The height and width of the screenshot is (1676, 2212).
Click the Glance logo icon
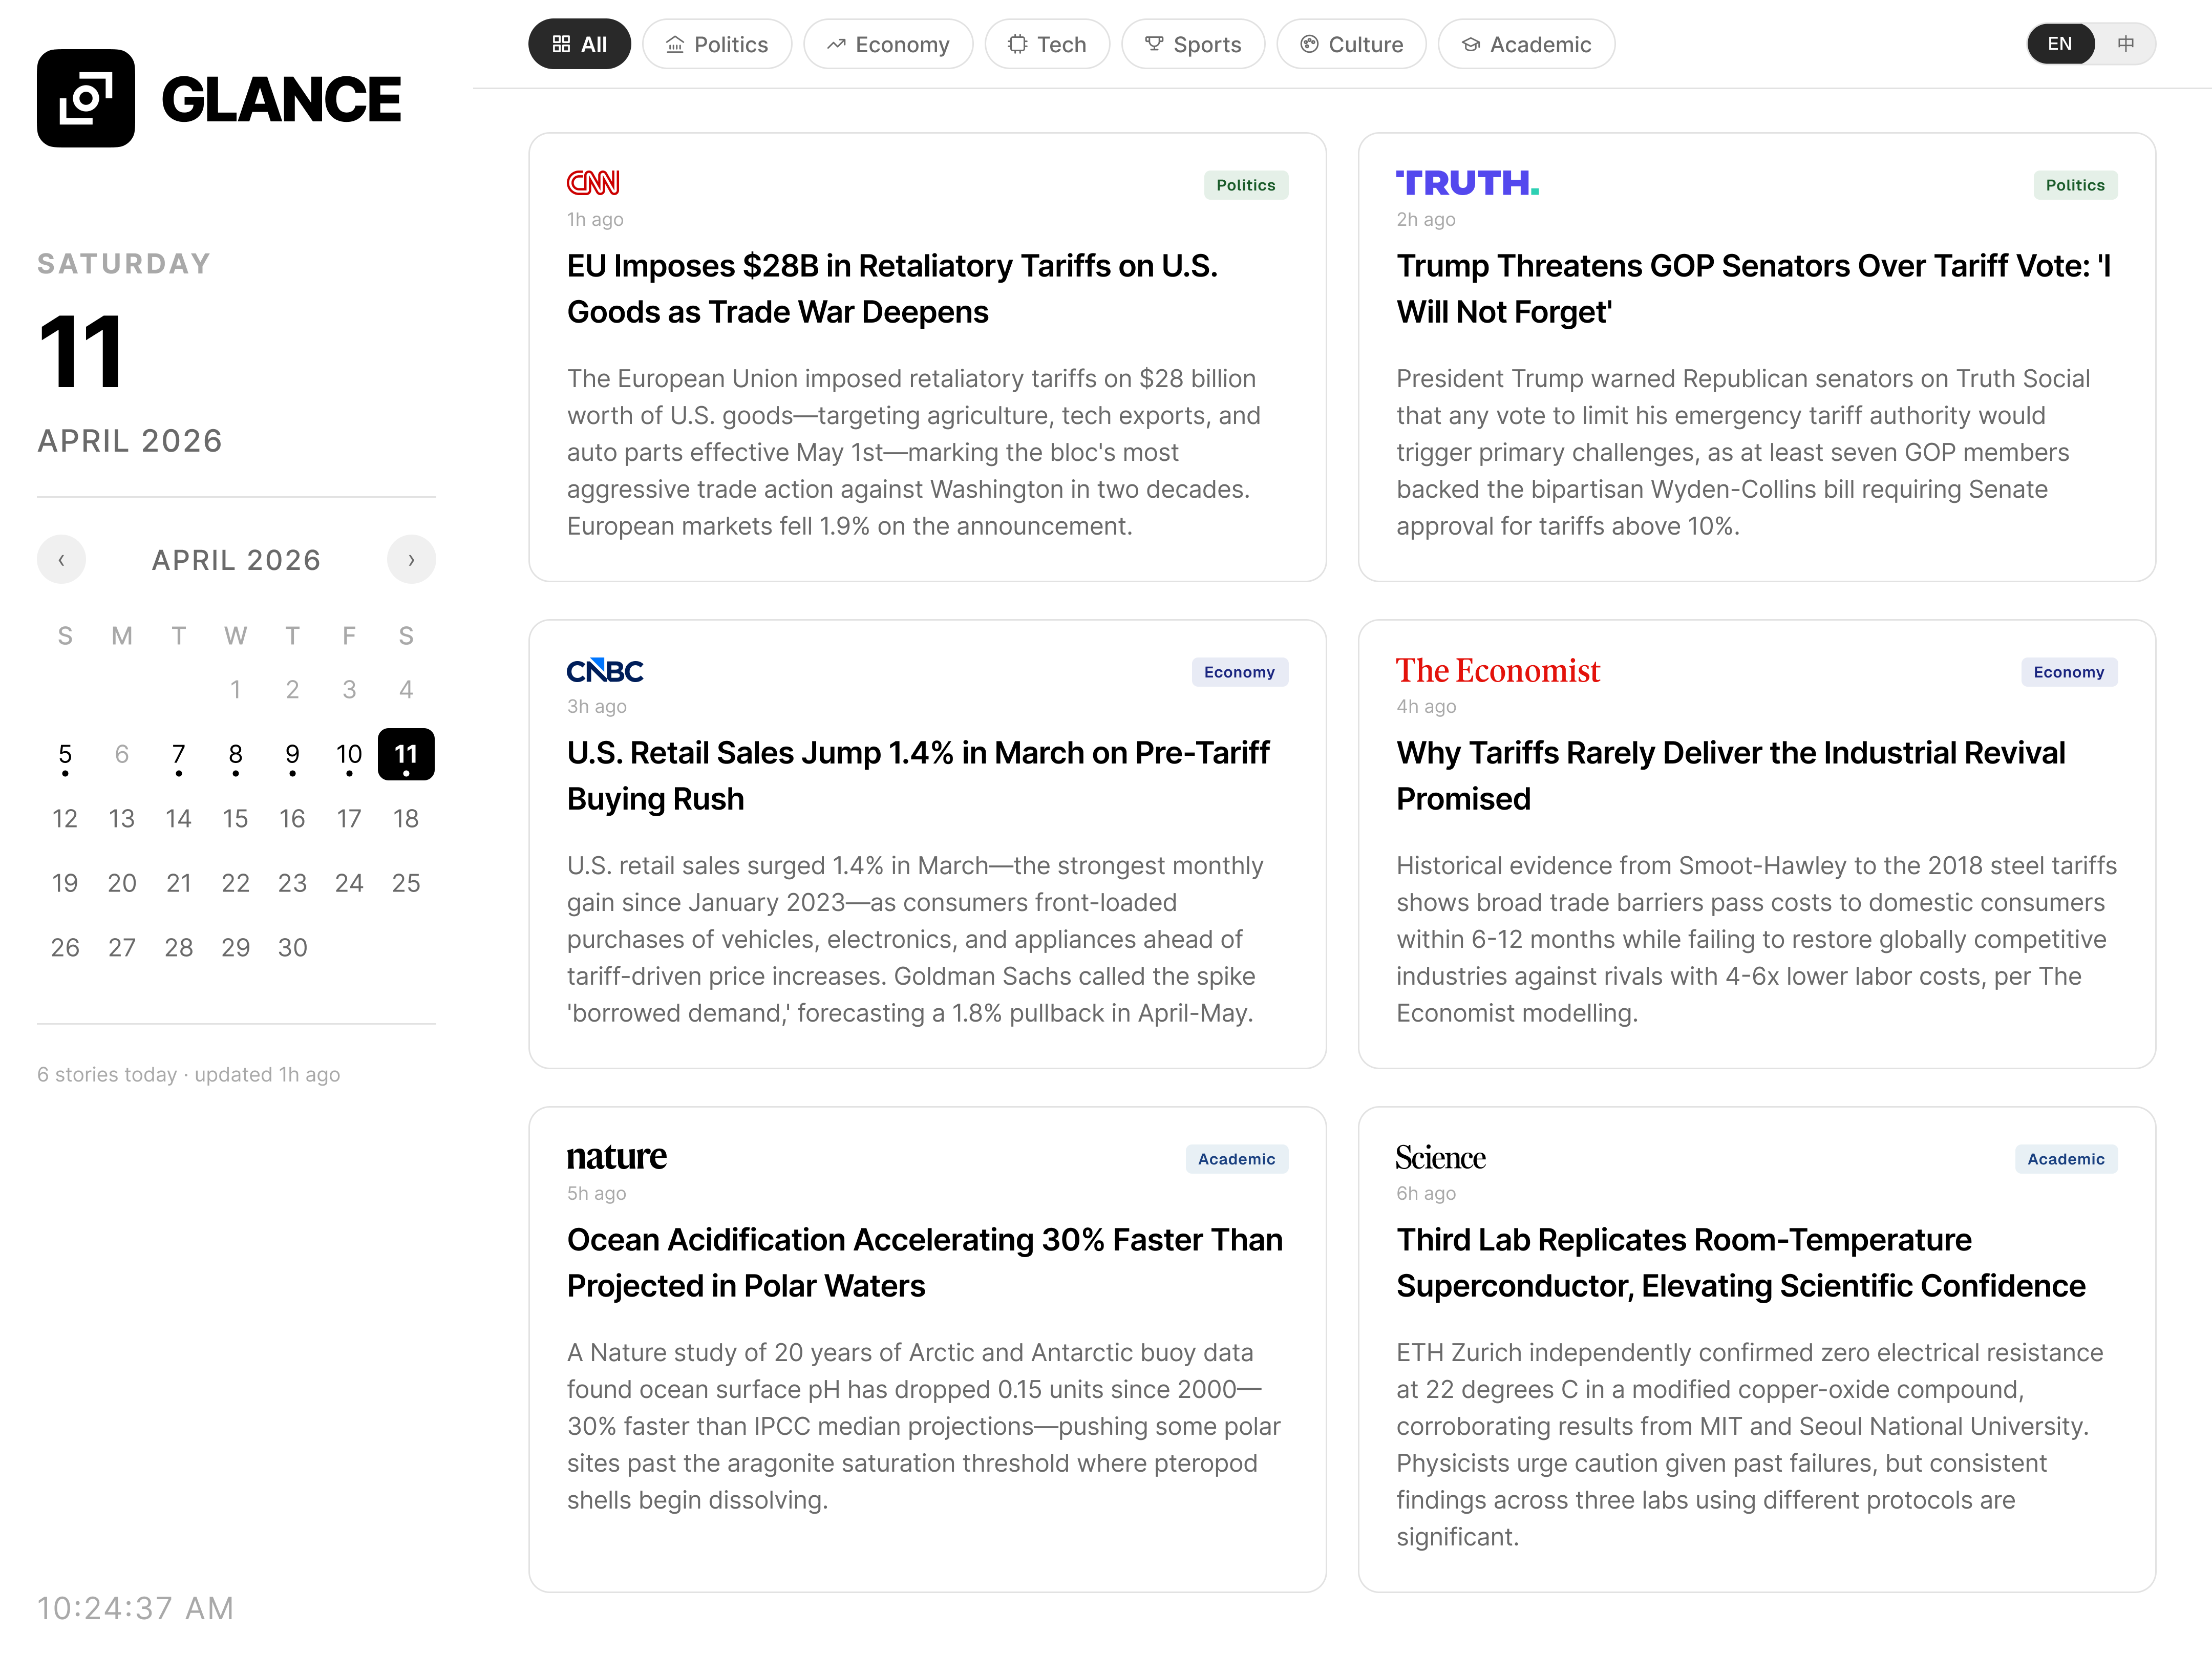(85, 98)
